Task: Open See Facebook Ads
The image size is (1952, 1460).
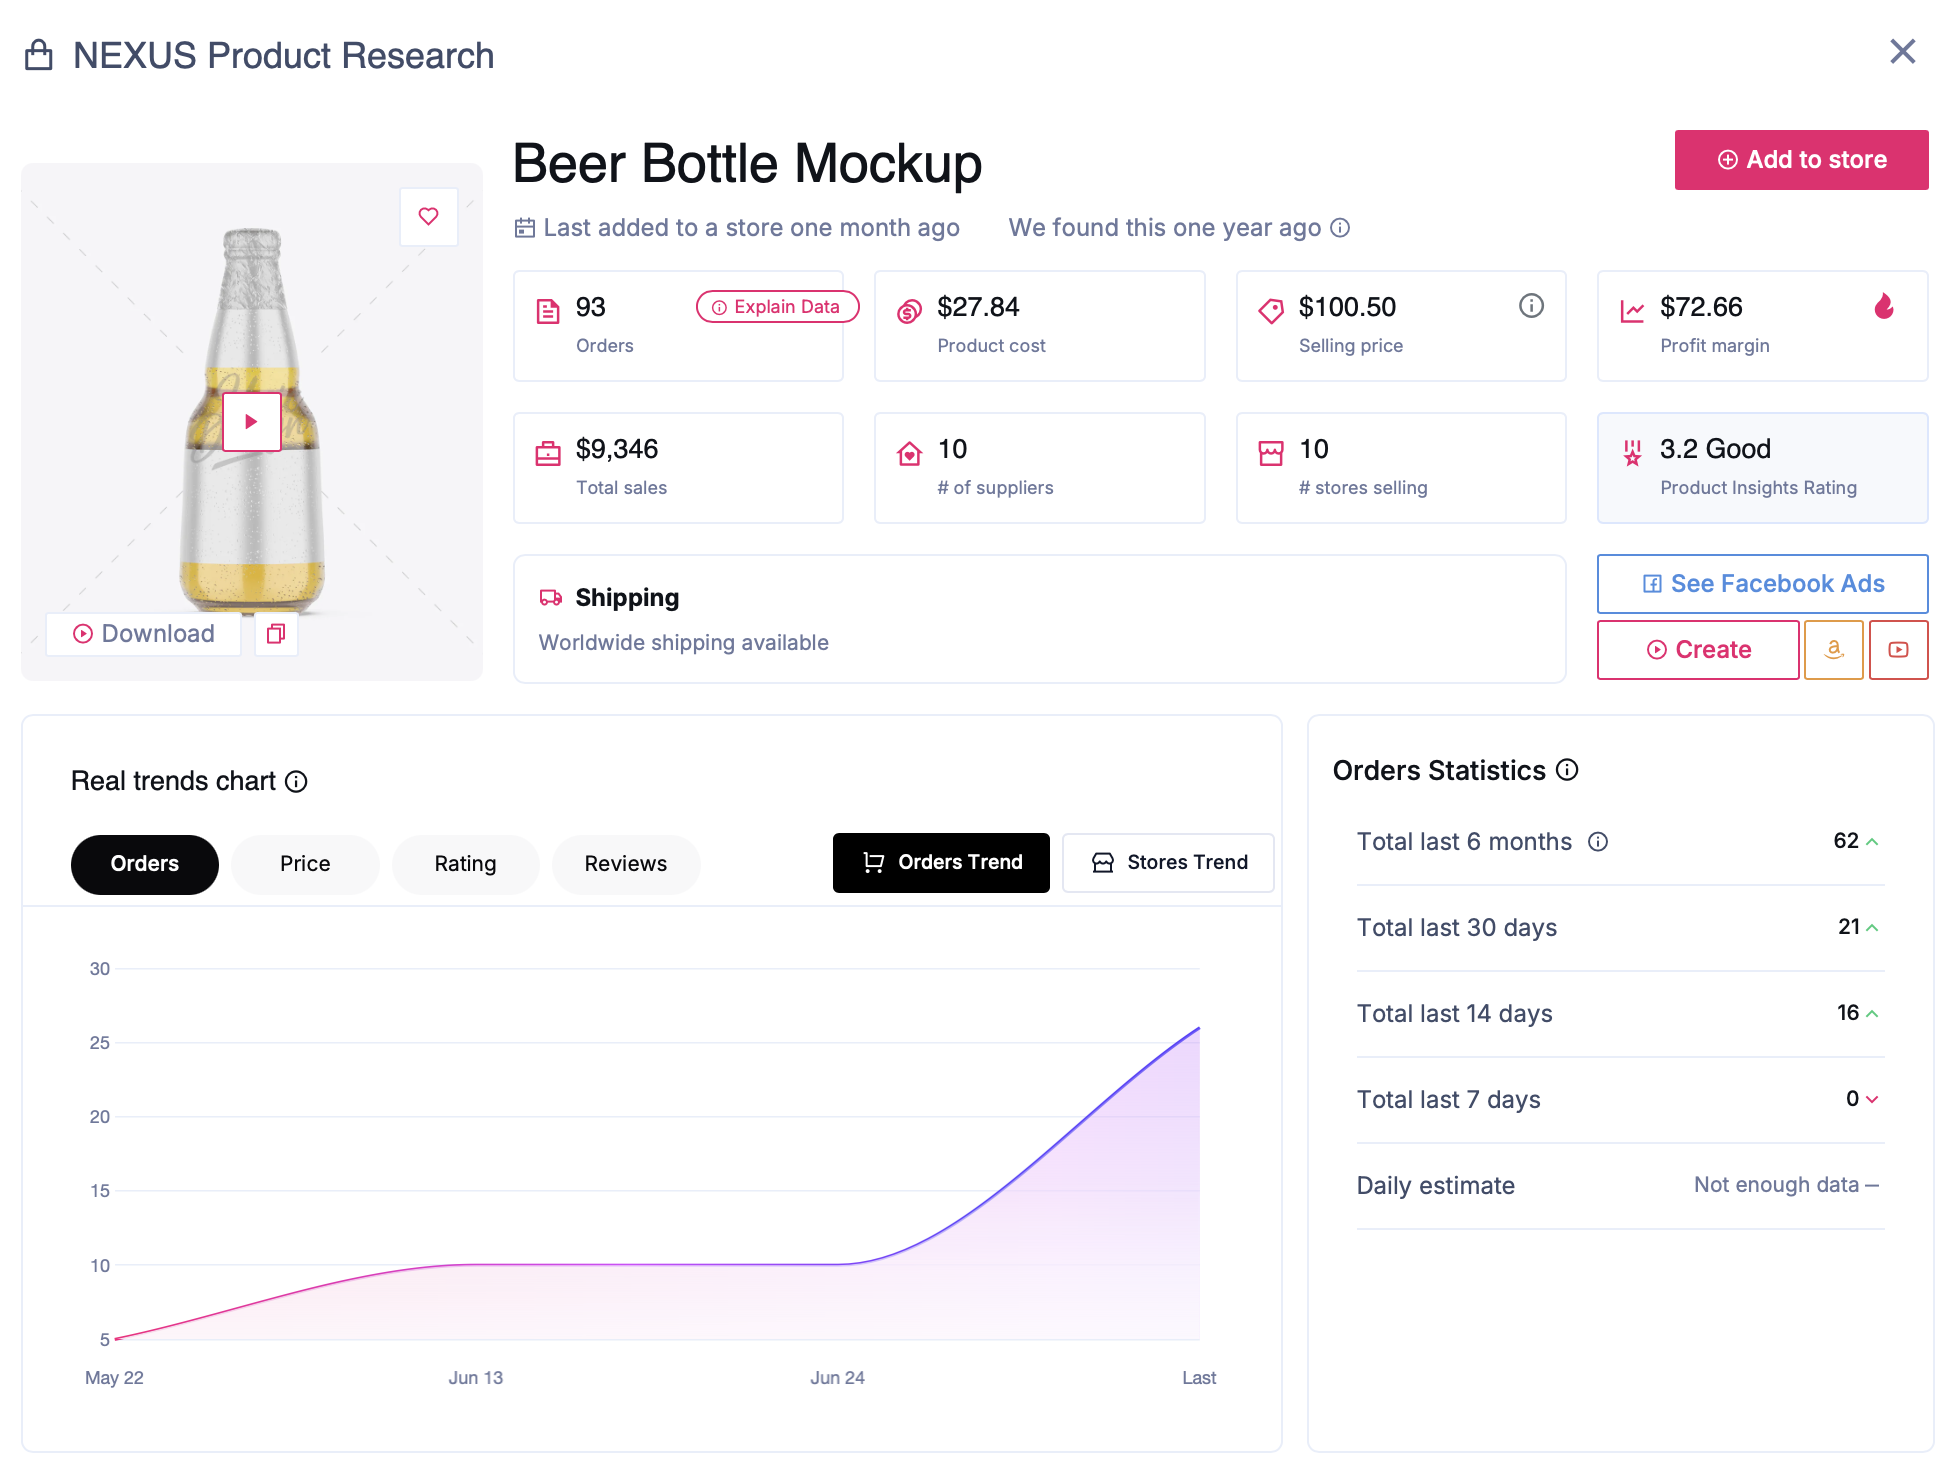Action: (1762, 584)
